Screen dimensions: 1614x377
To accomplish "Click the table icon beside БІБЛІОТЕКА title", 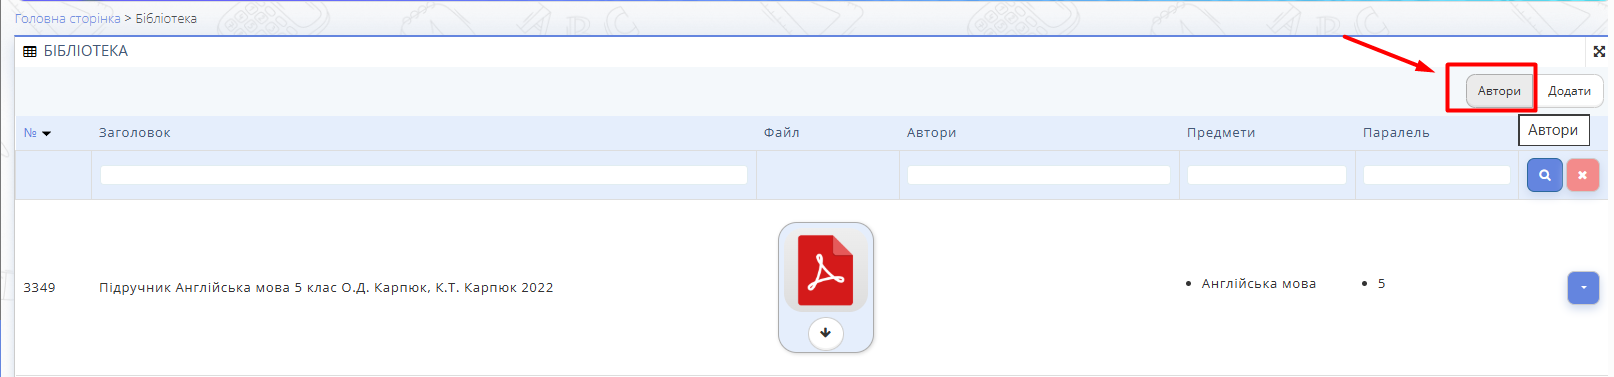I will tap(30, 51).
